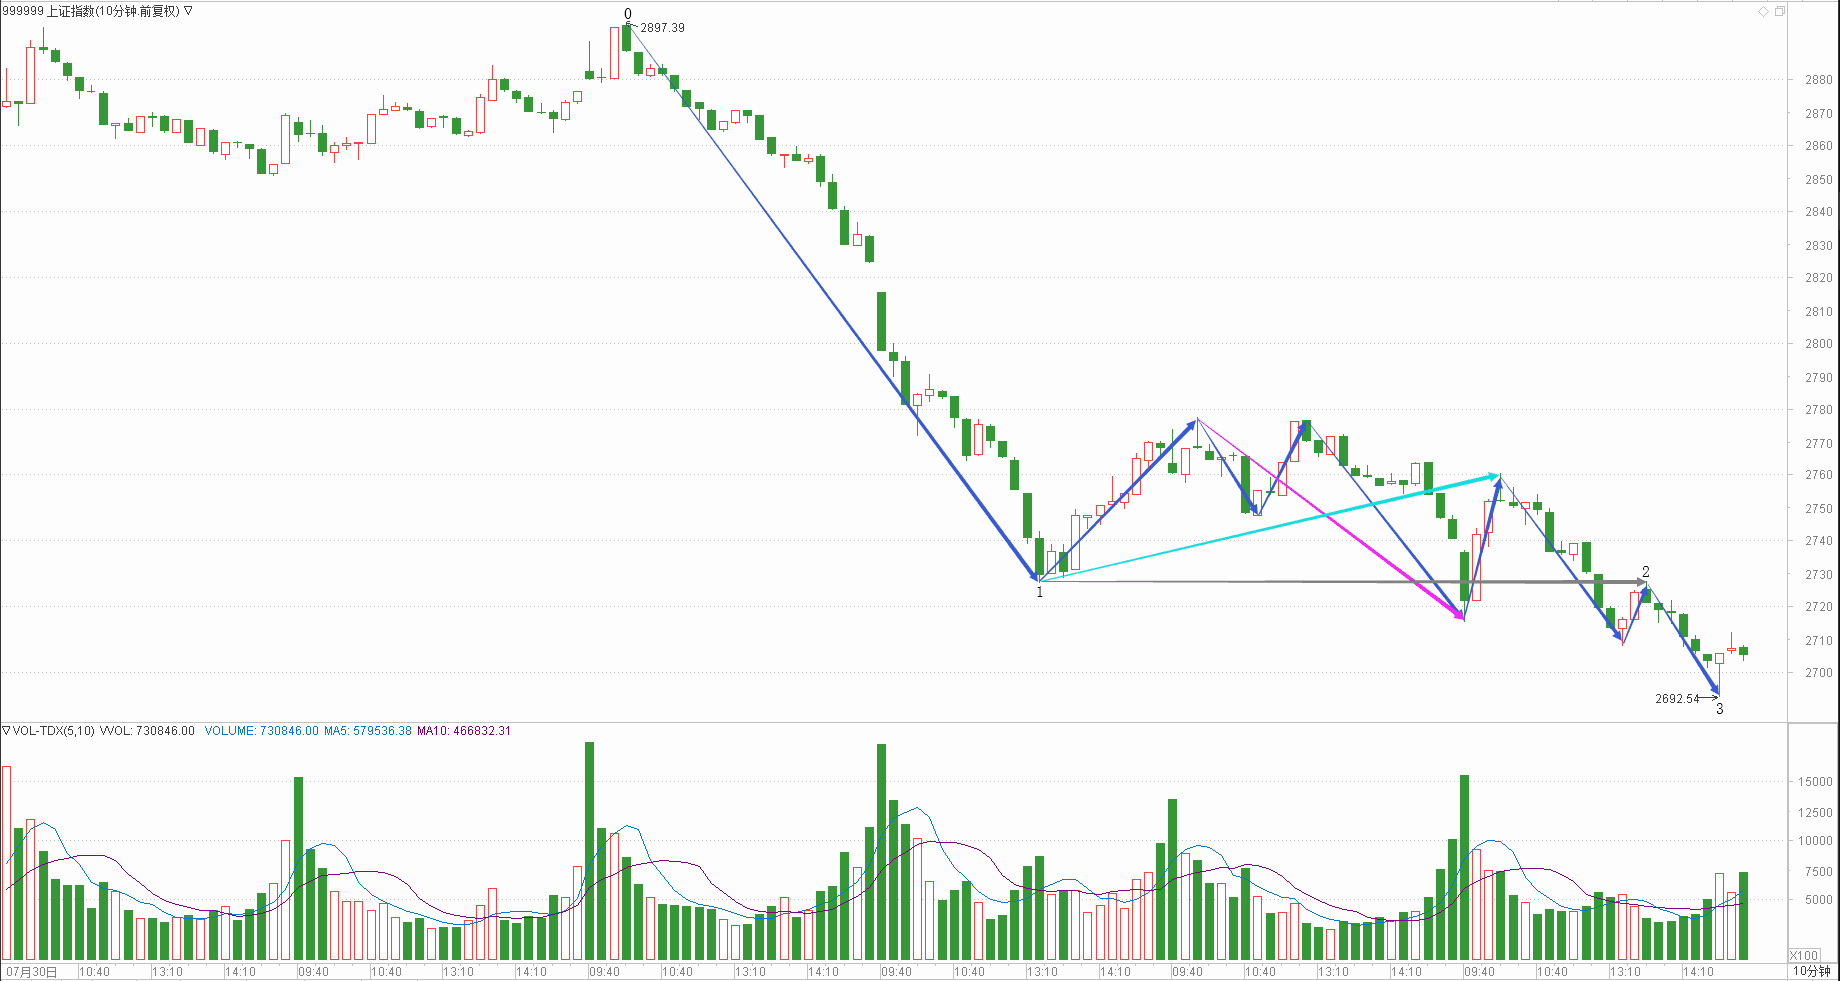Click the MA5 volume average readout
Viewport: 1840px width, 981px height.
click(x=367, y=731)
